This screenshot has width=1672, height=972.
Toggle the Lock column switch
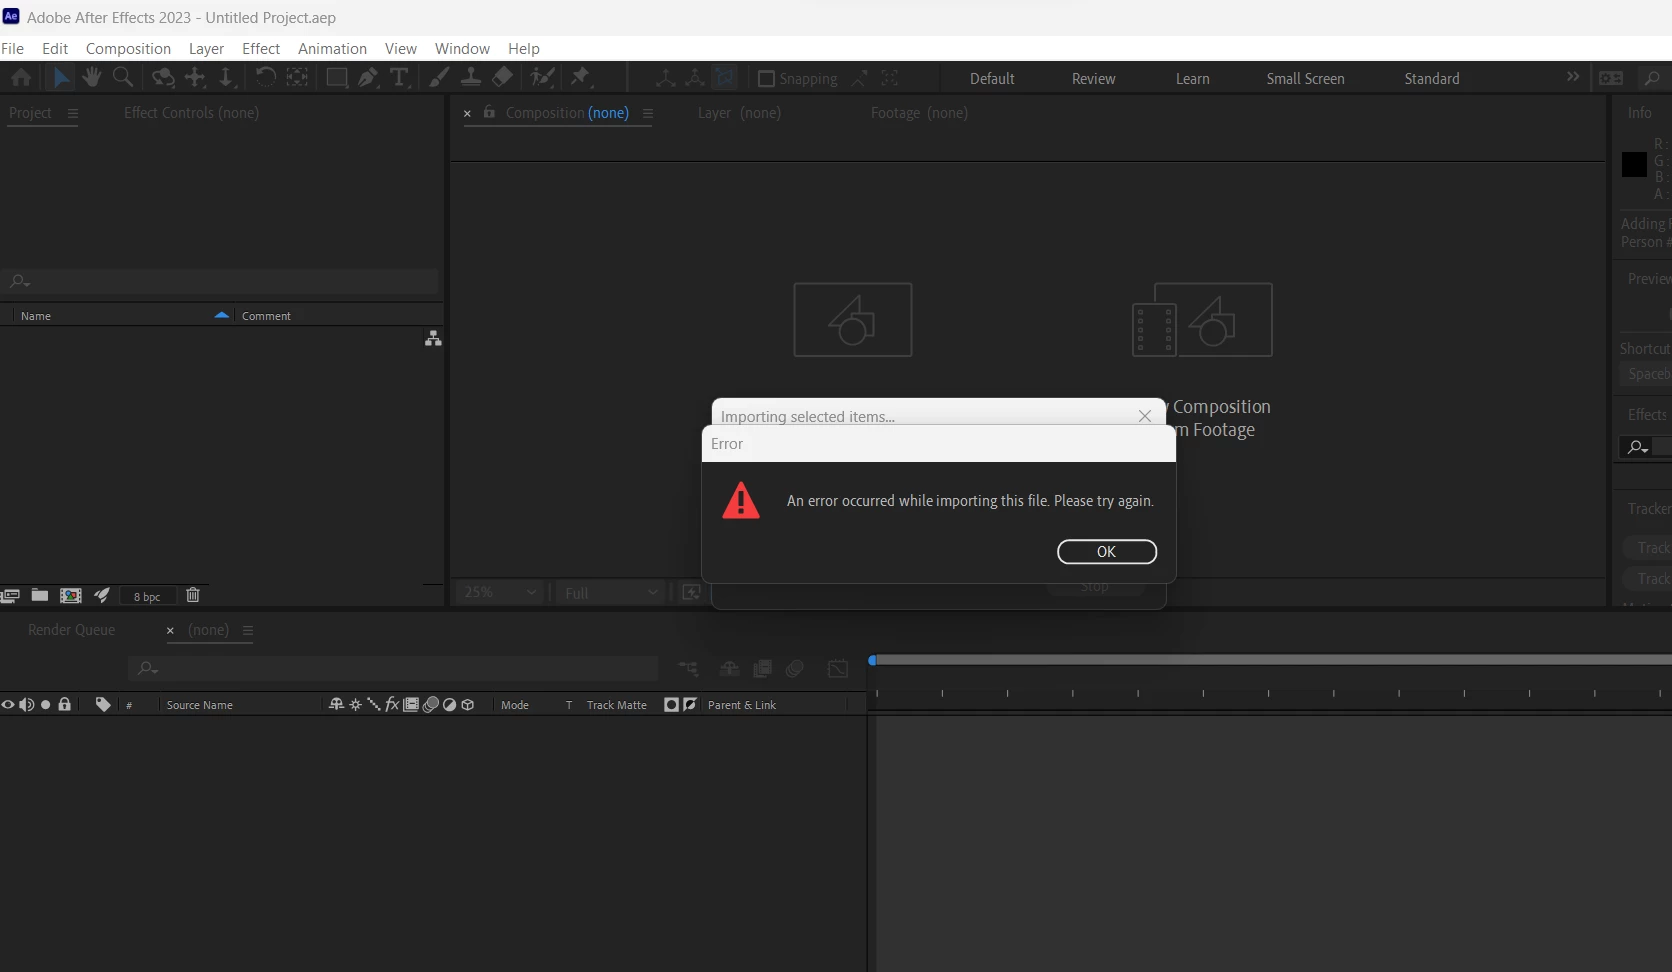pyautogui.click(x=65, y=704)
